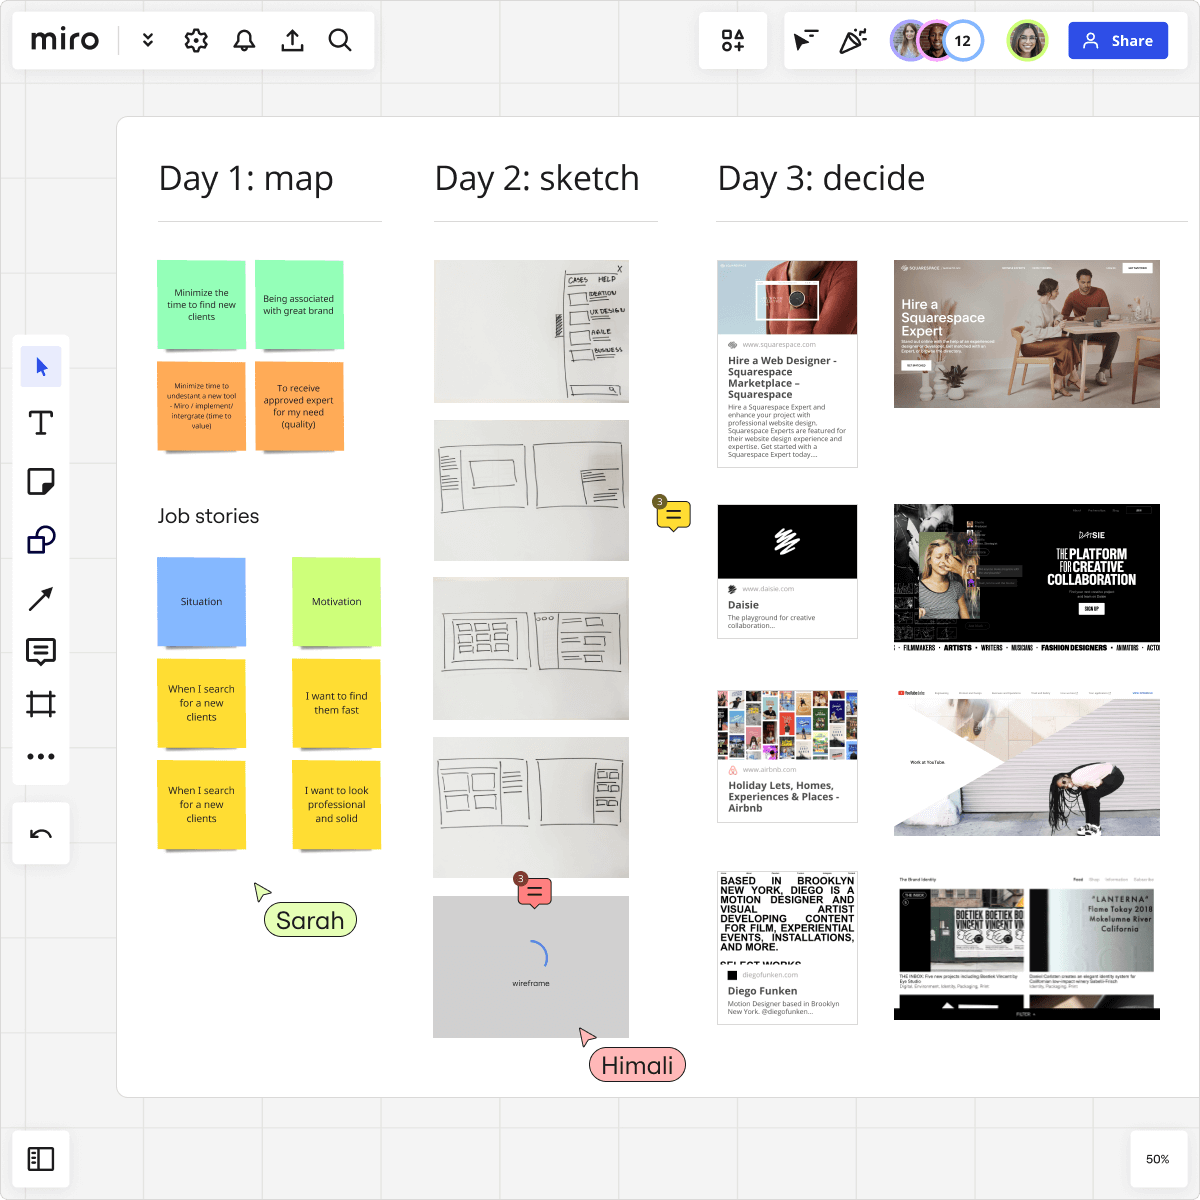This screenshot has width=1200, height=1200.
Task: Open the Diego Funken link card
Action: 787,947
